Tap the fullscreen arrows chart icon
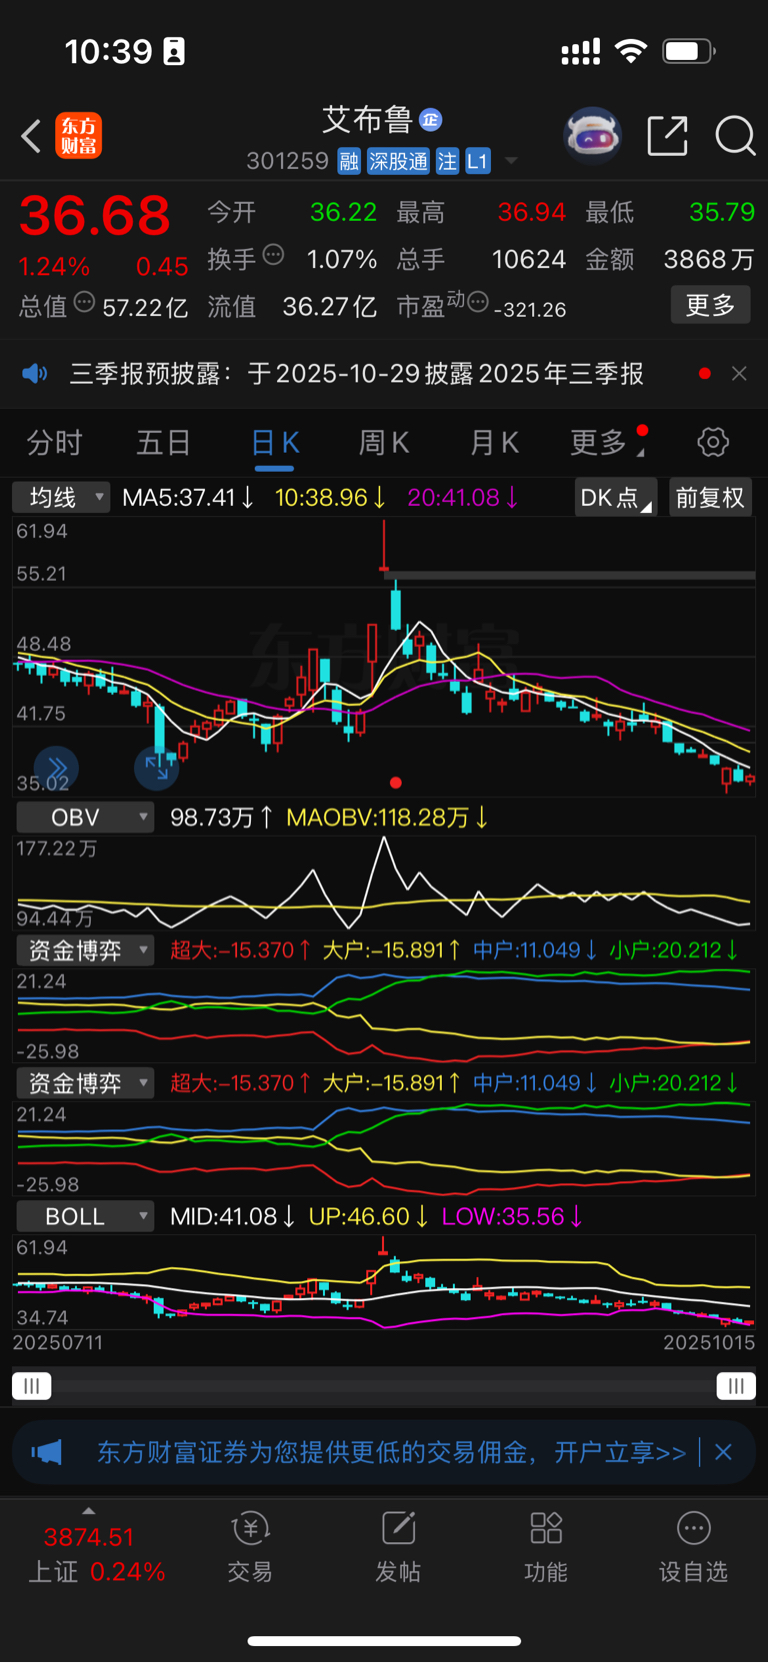Screen dimensions: 768x1663 click(156, 767)
